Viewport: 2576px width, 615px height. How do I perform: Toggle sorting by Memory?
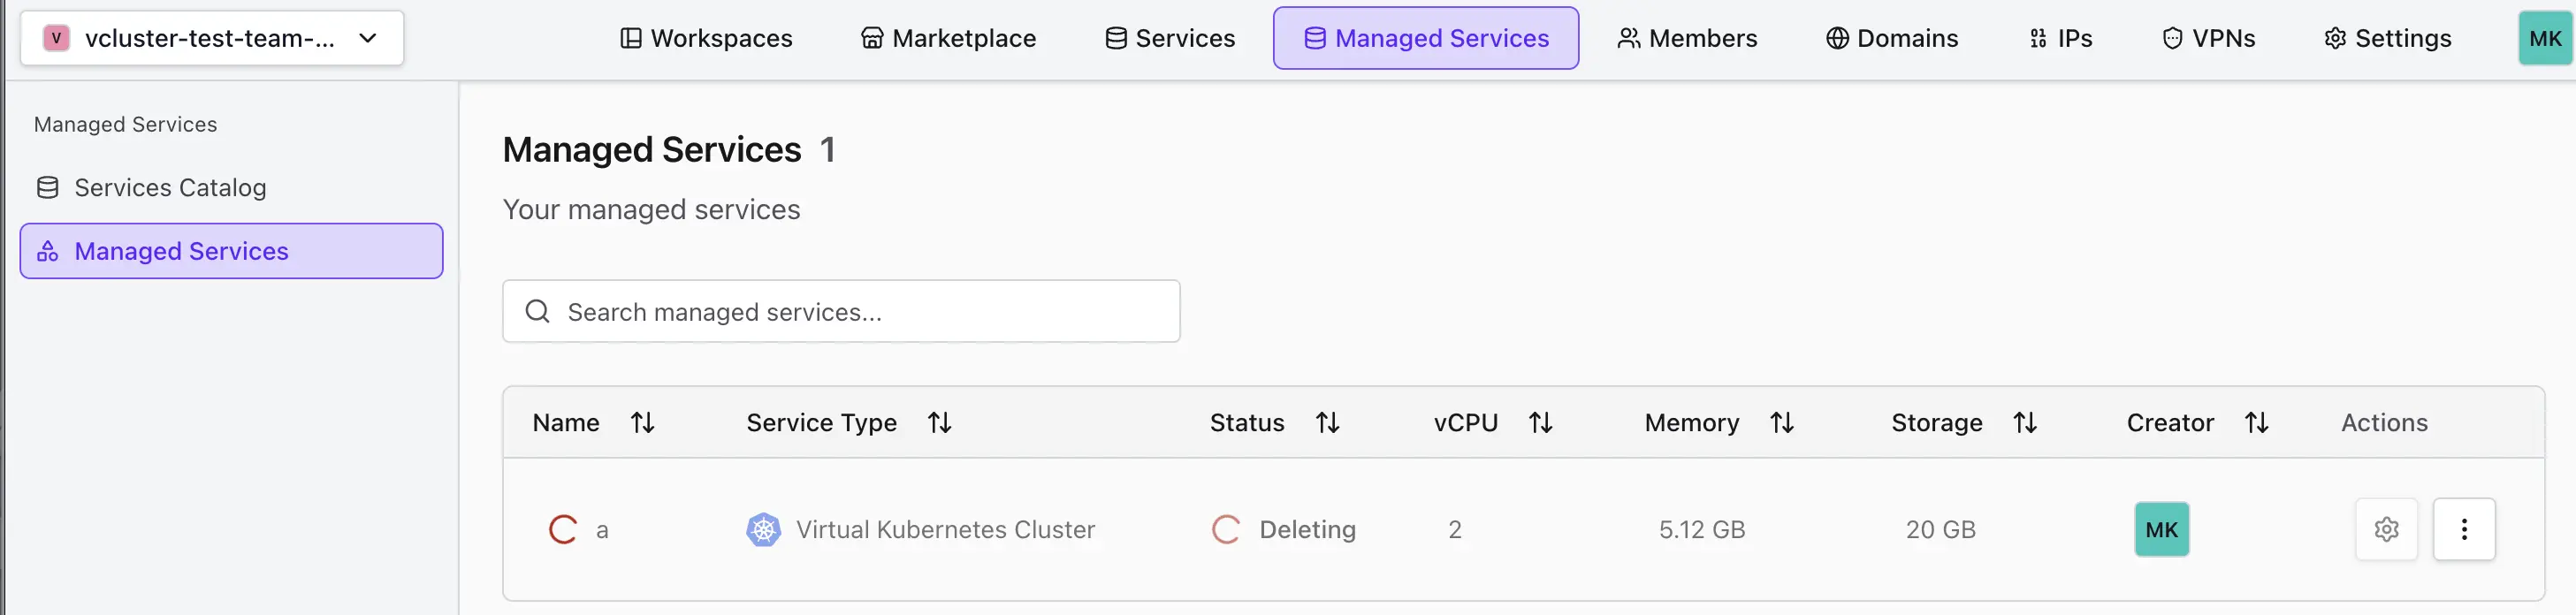tap(1784, 422)
